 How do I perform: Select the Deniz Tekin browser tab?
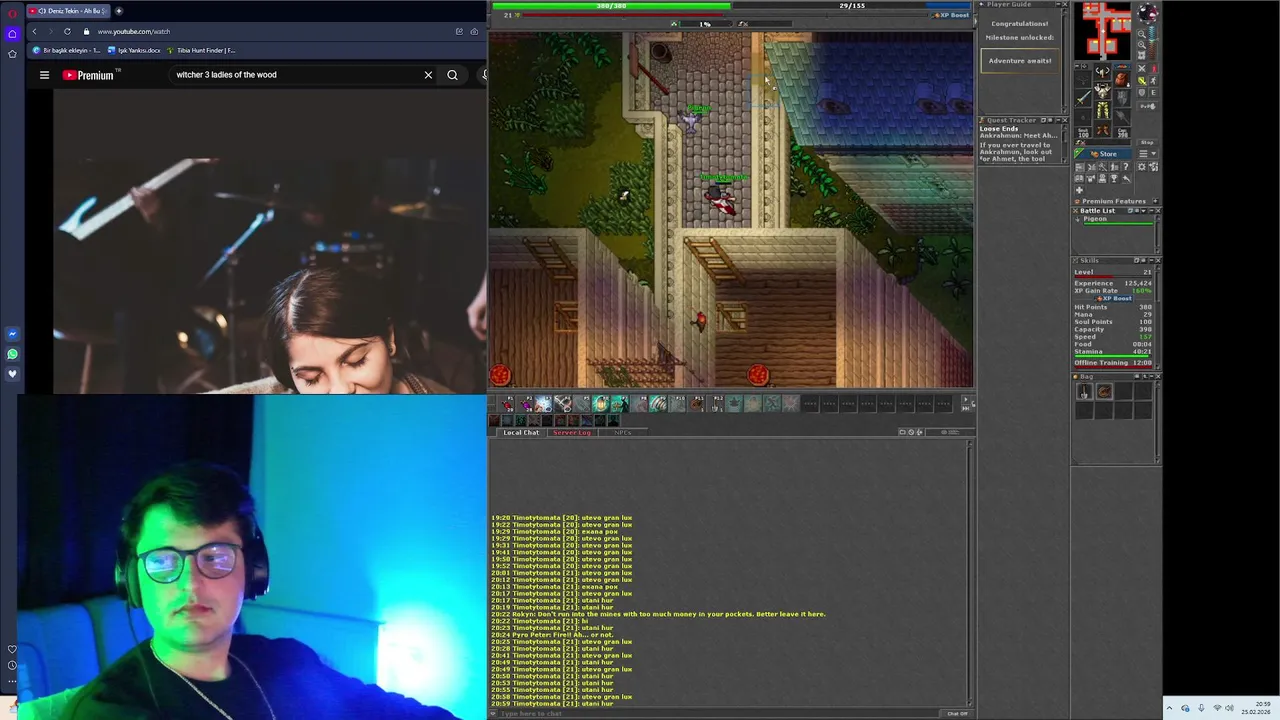click(67, 11)
